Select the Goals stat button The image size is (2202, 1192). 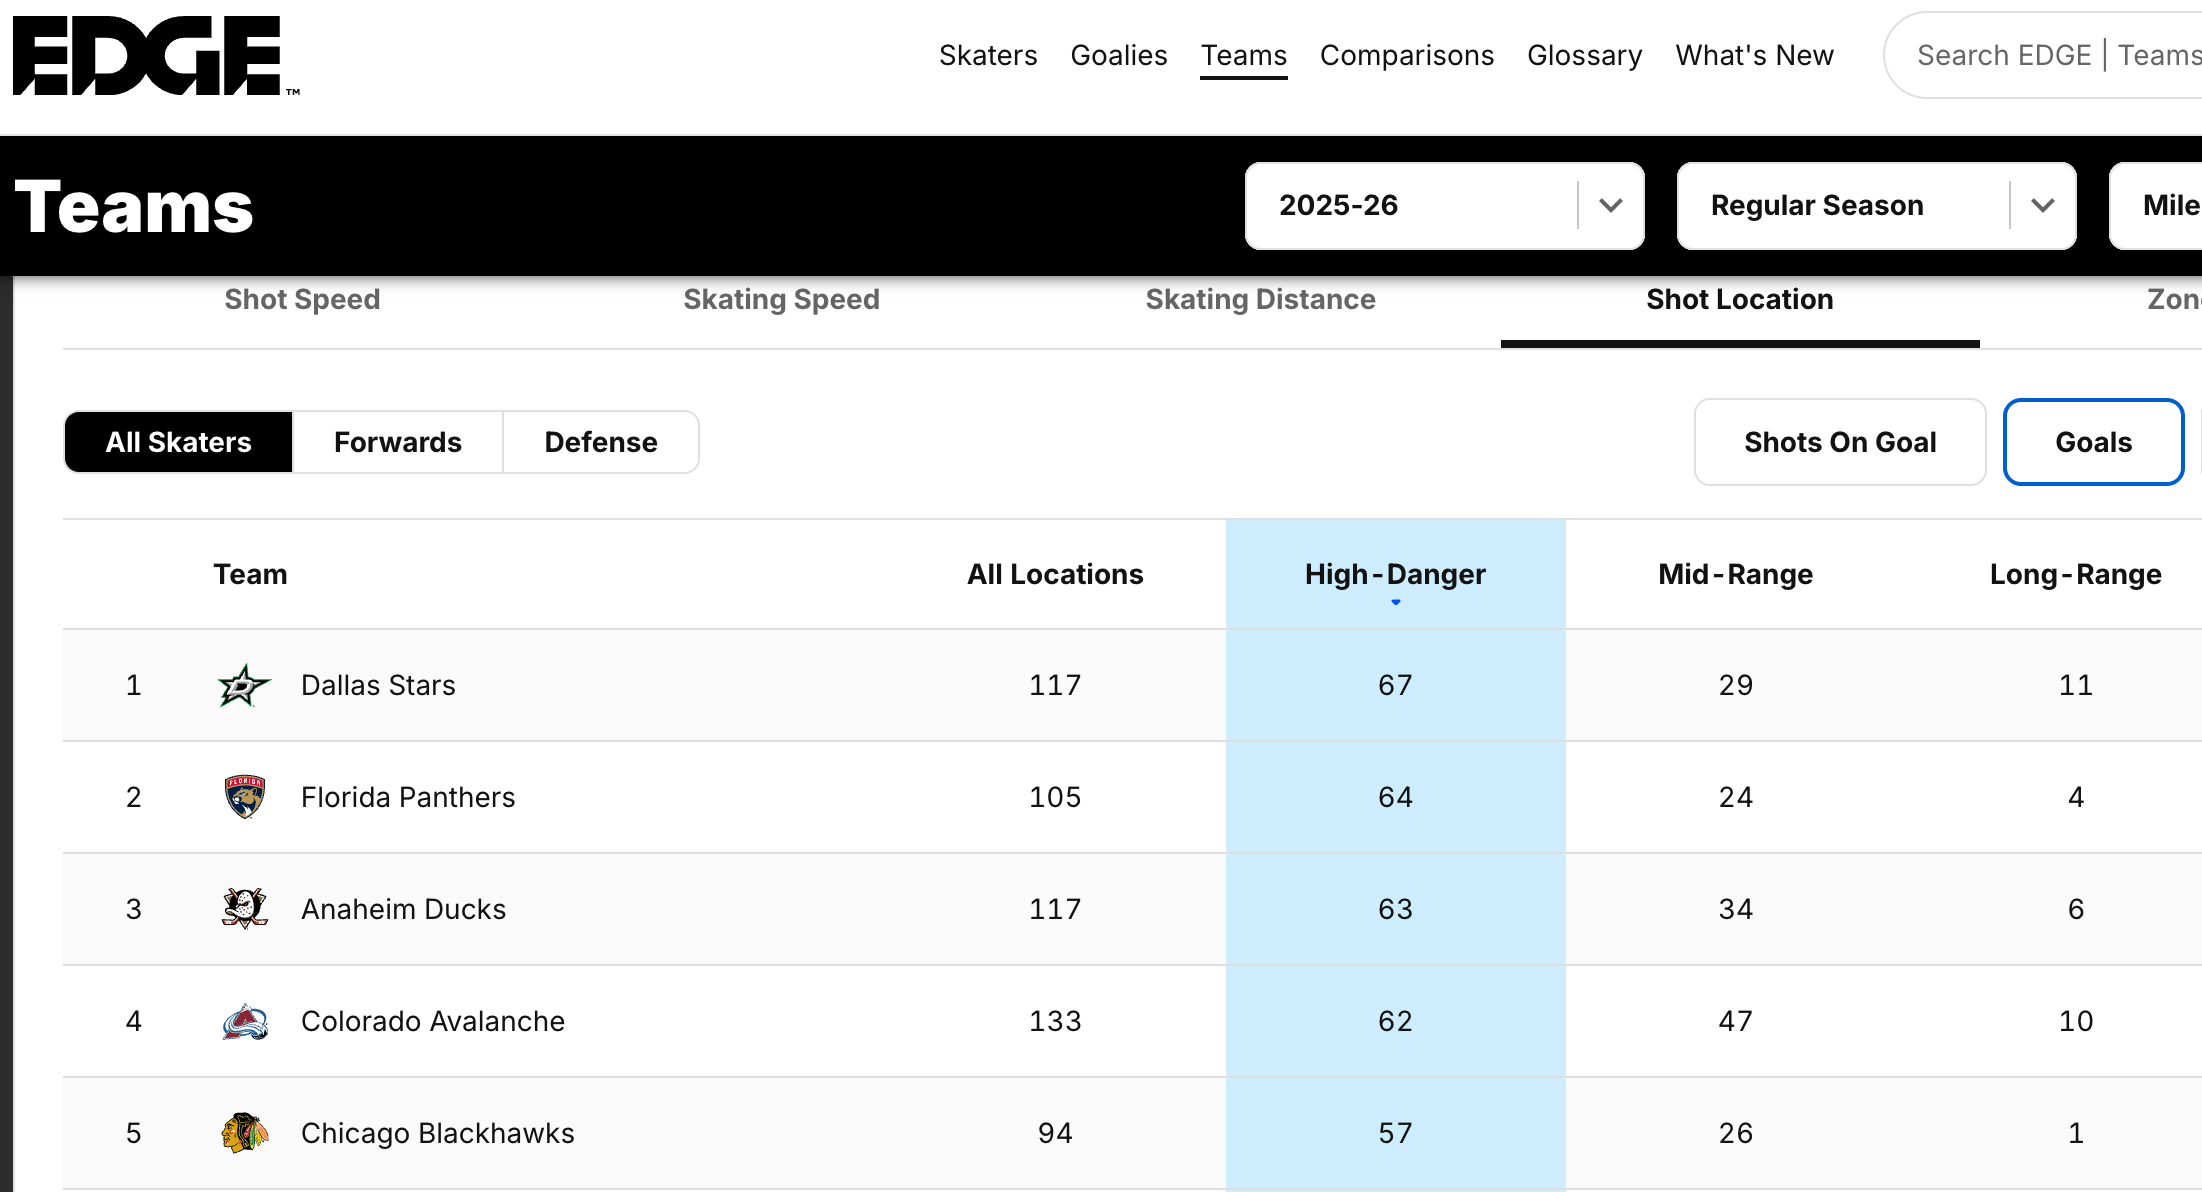2092,442
